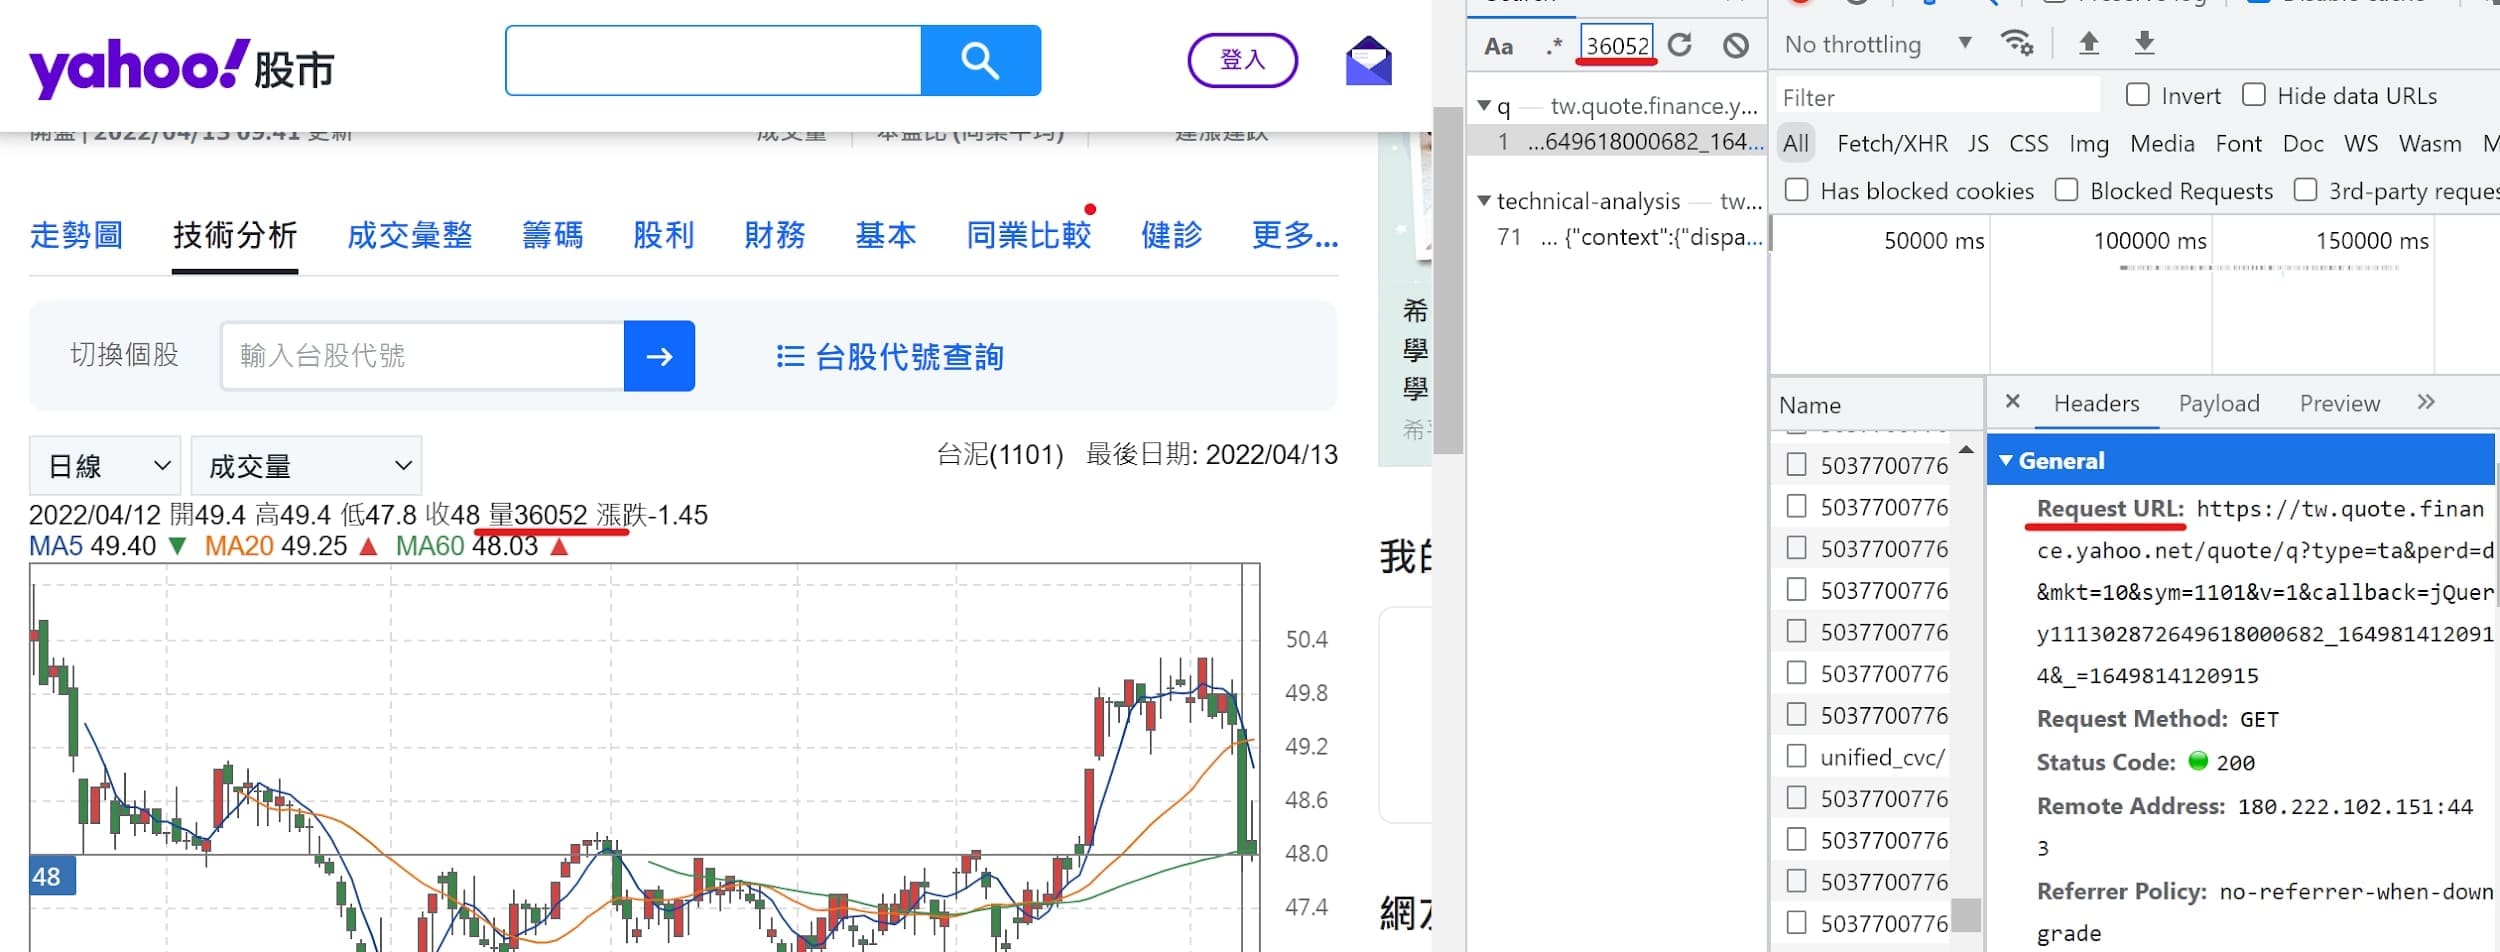Viewport: 2500px width, 952px height.
Task: Click the 輸入台股代號 input field
Action: coord(422,356)
